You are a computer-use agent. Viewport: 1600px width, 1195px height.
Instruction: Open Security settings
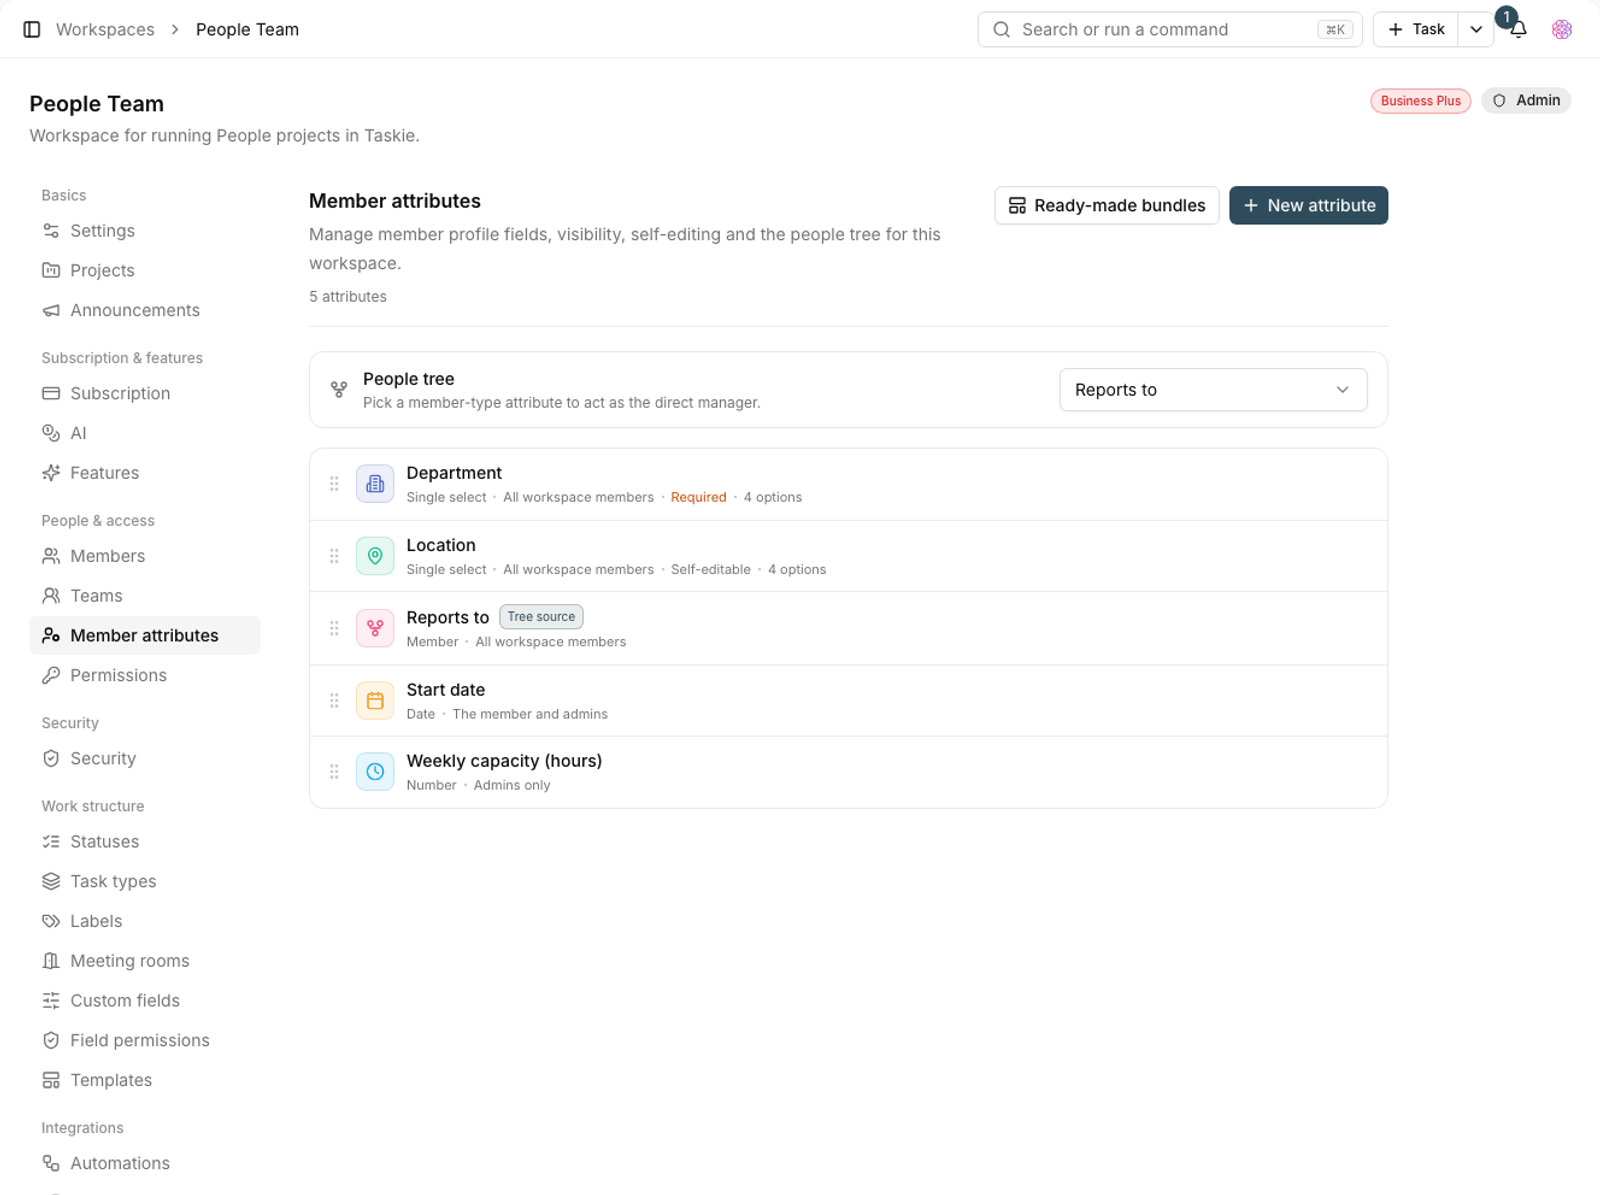click(145, 759)
